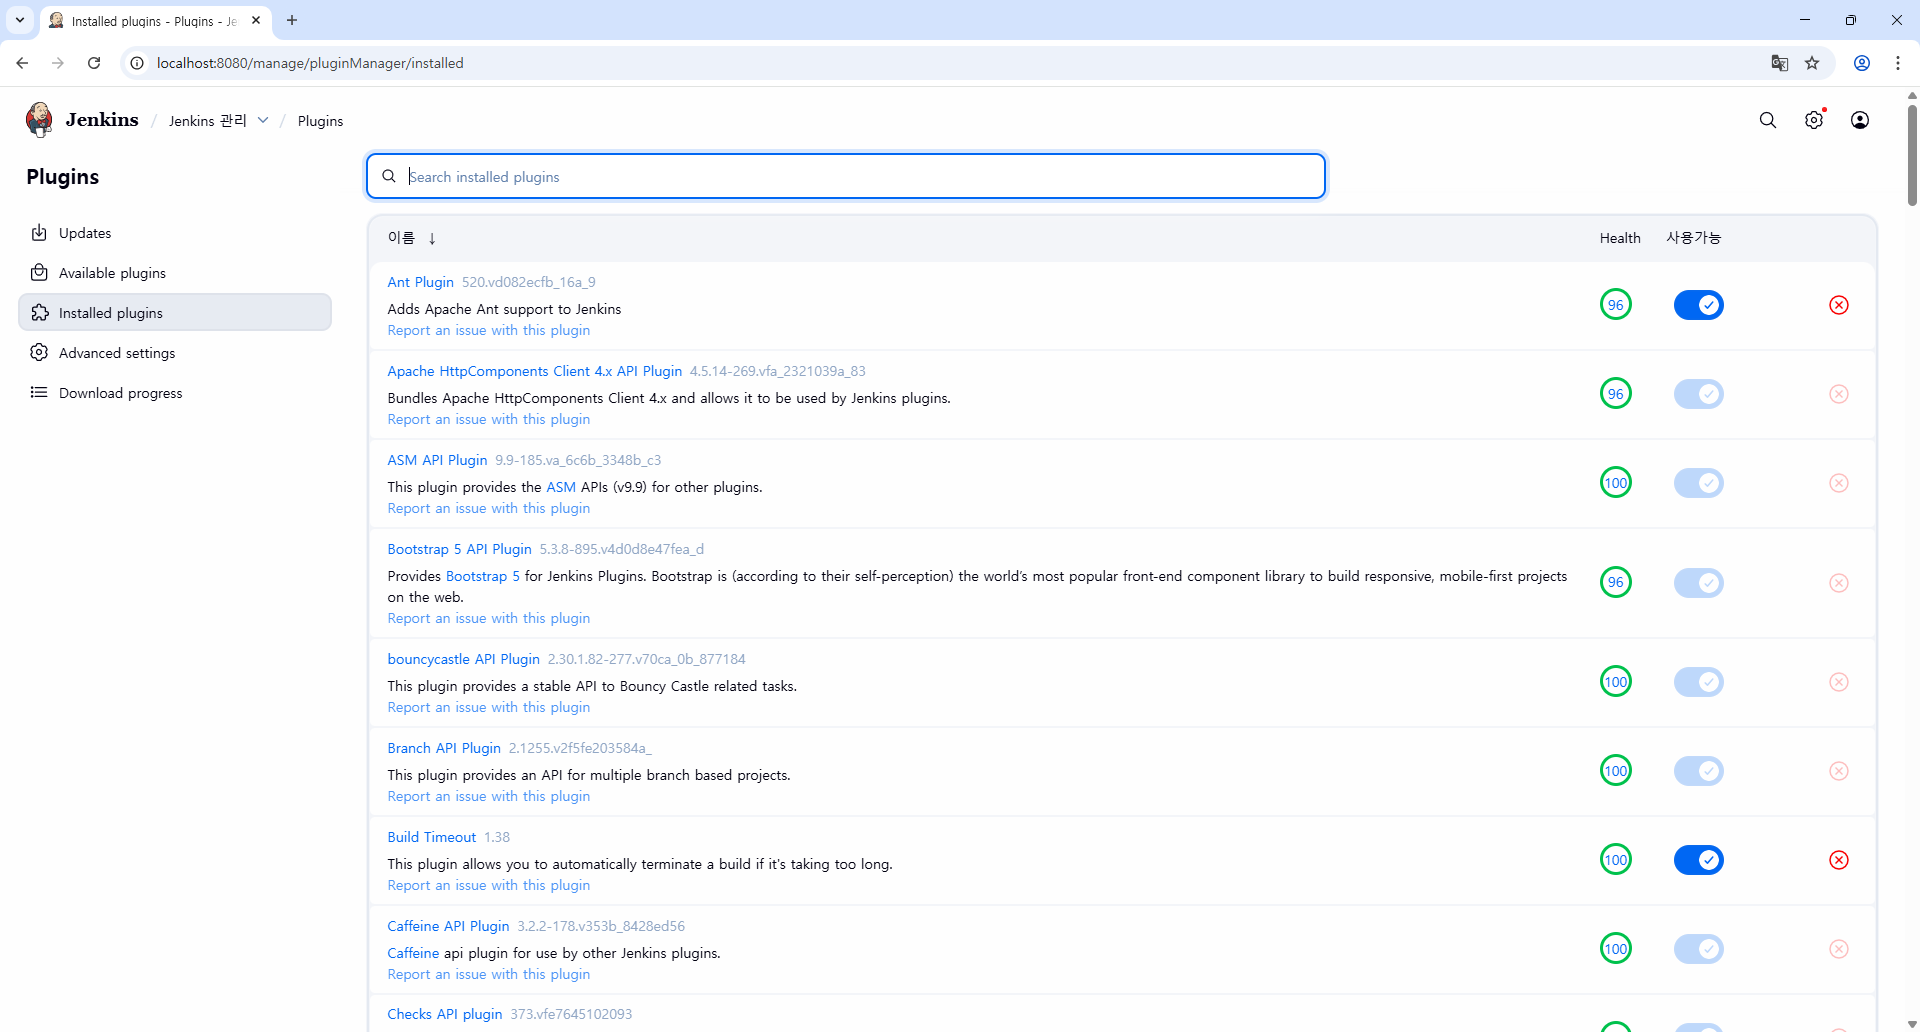Viewport: 1920px width, 1032px height.
Task: Click the Jenkins 관리 breadcrumb text
Action: (x=207, y=121)
